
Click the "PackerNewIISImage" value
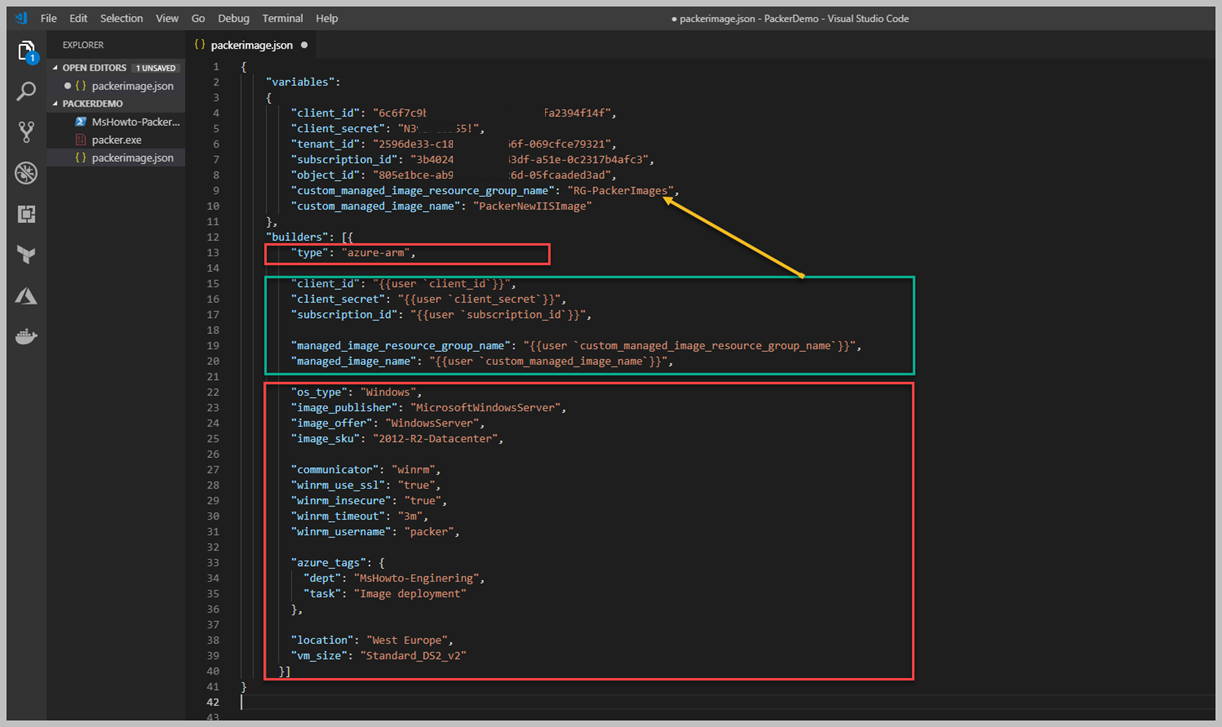click(533, 206)
